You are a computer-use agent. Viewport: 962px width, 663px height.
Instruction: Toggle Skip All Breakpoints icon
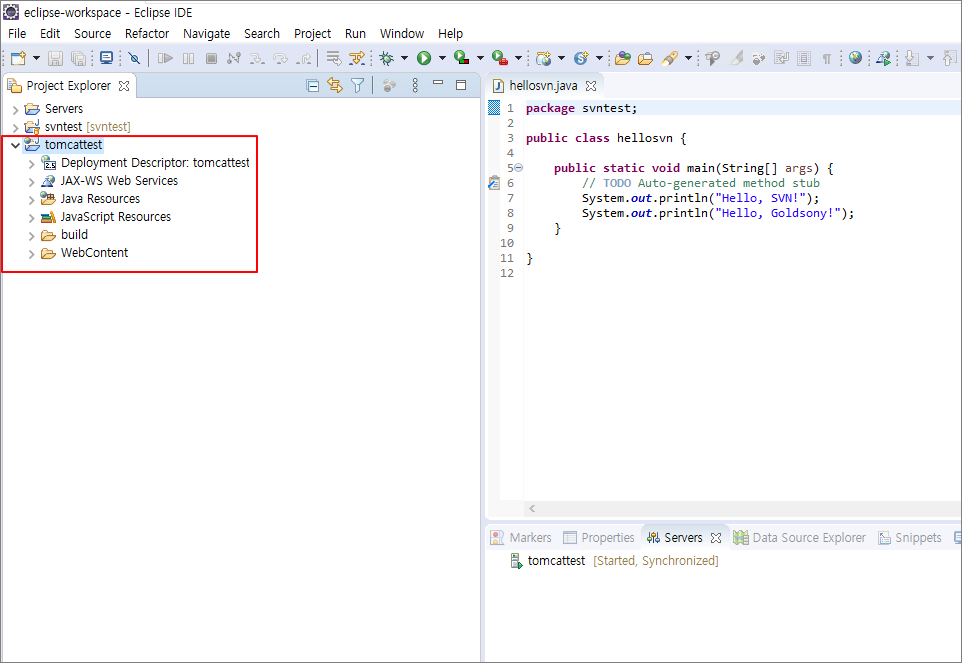coord(134,58)
